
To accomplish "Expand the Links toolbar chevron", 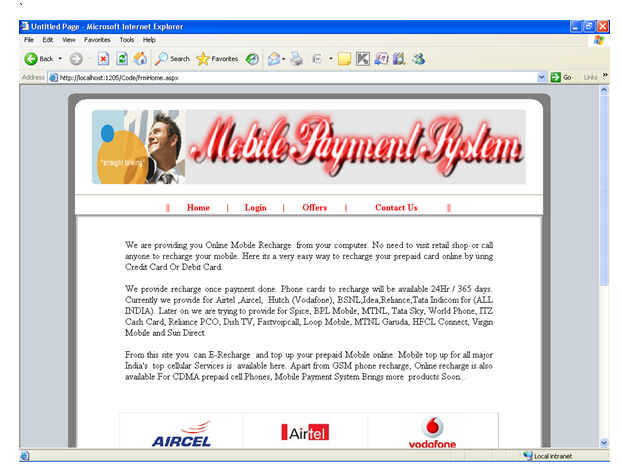I will click(x=605, y=75).
